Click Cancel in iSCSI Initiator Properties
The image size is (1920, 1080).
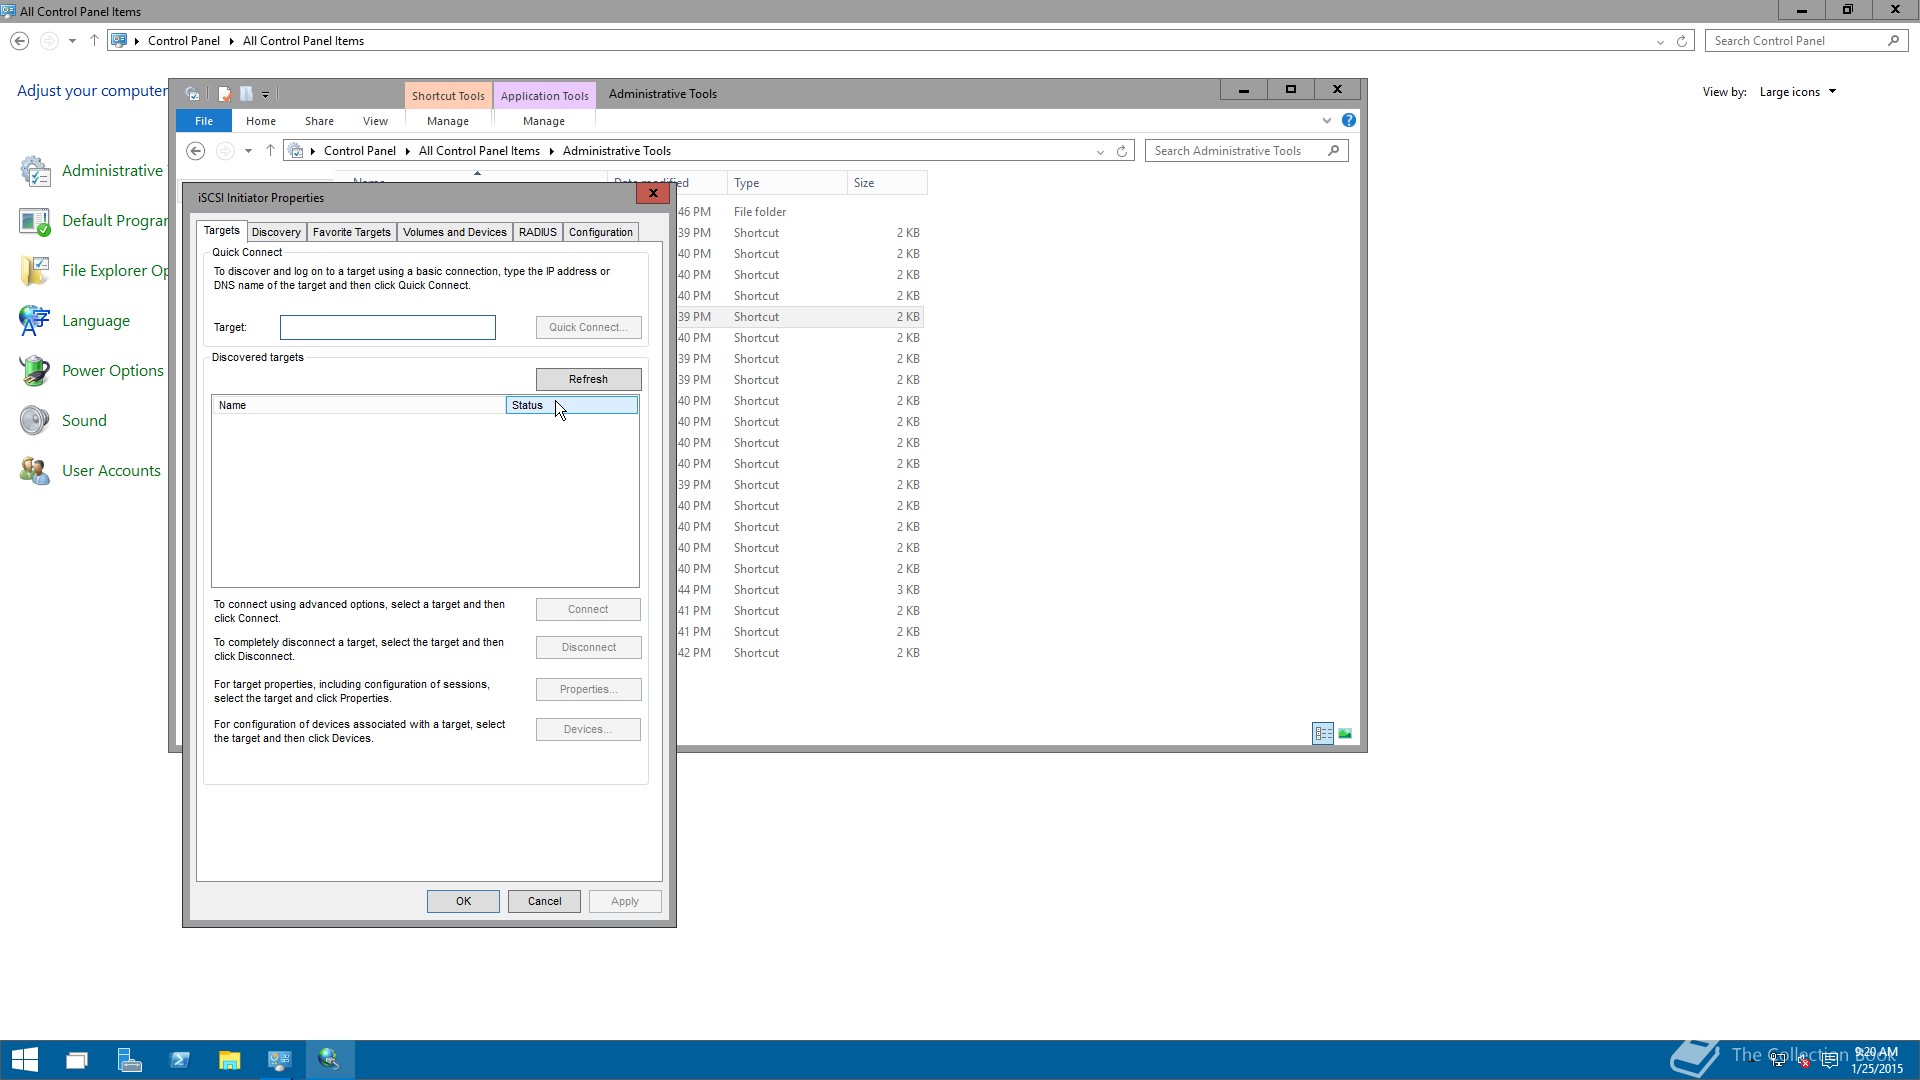[545, 901]
